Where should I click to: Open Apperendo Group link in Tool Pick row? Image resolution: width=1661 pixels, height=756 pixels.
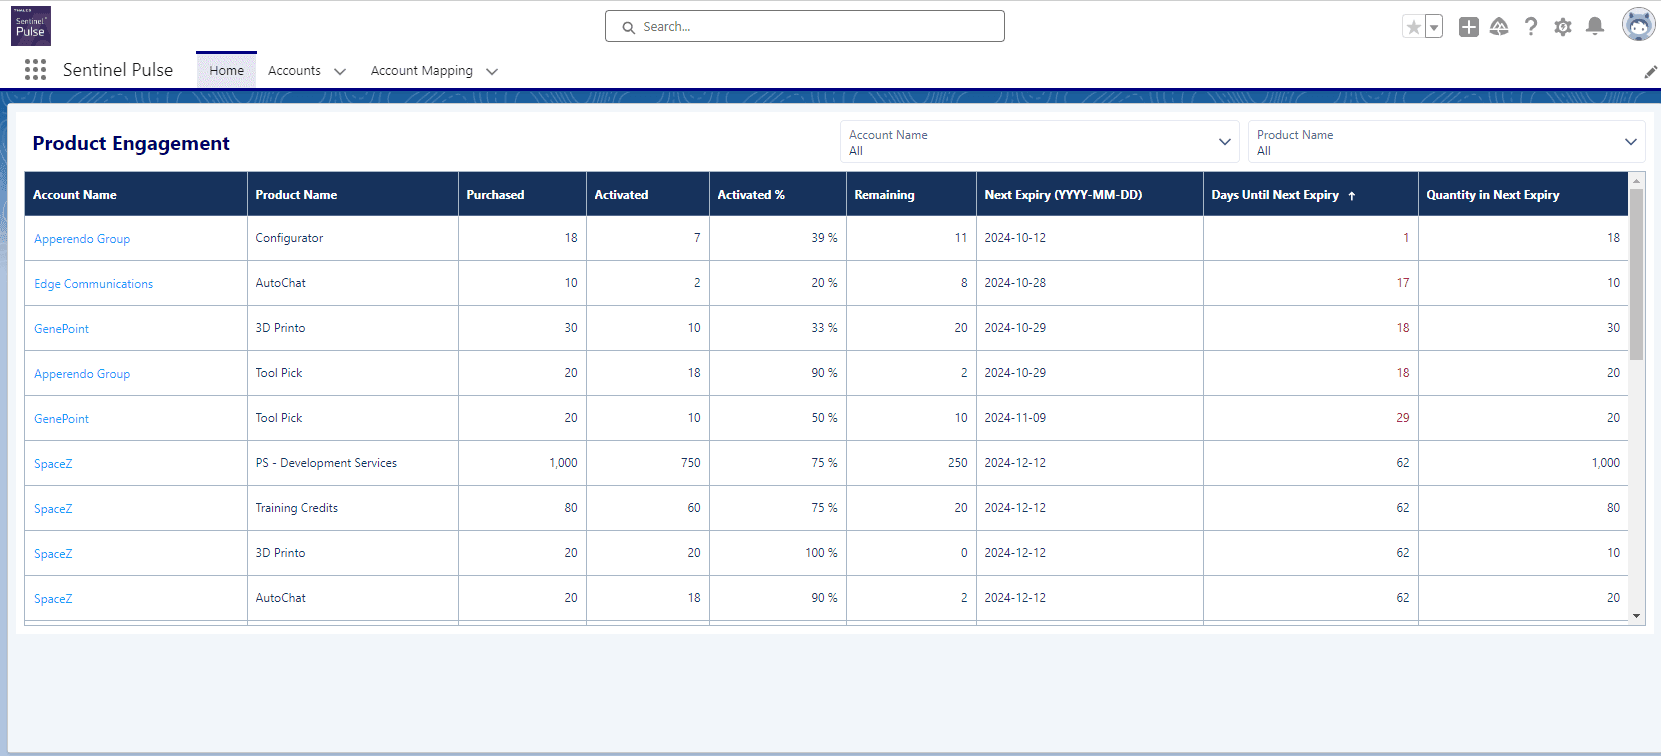[82, 374]
